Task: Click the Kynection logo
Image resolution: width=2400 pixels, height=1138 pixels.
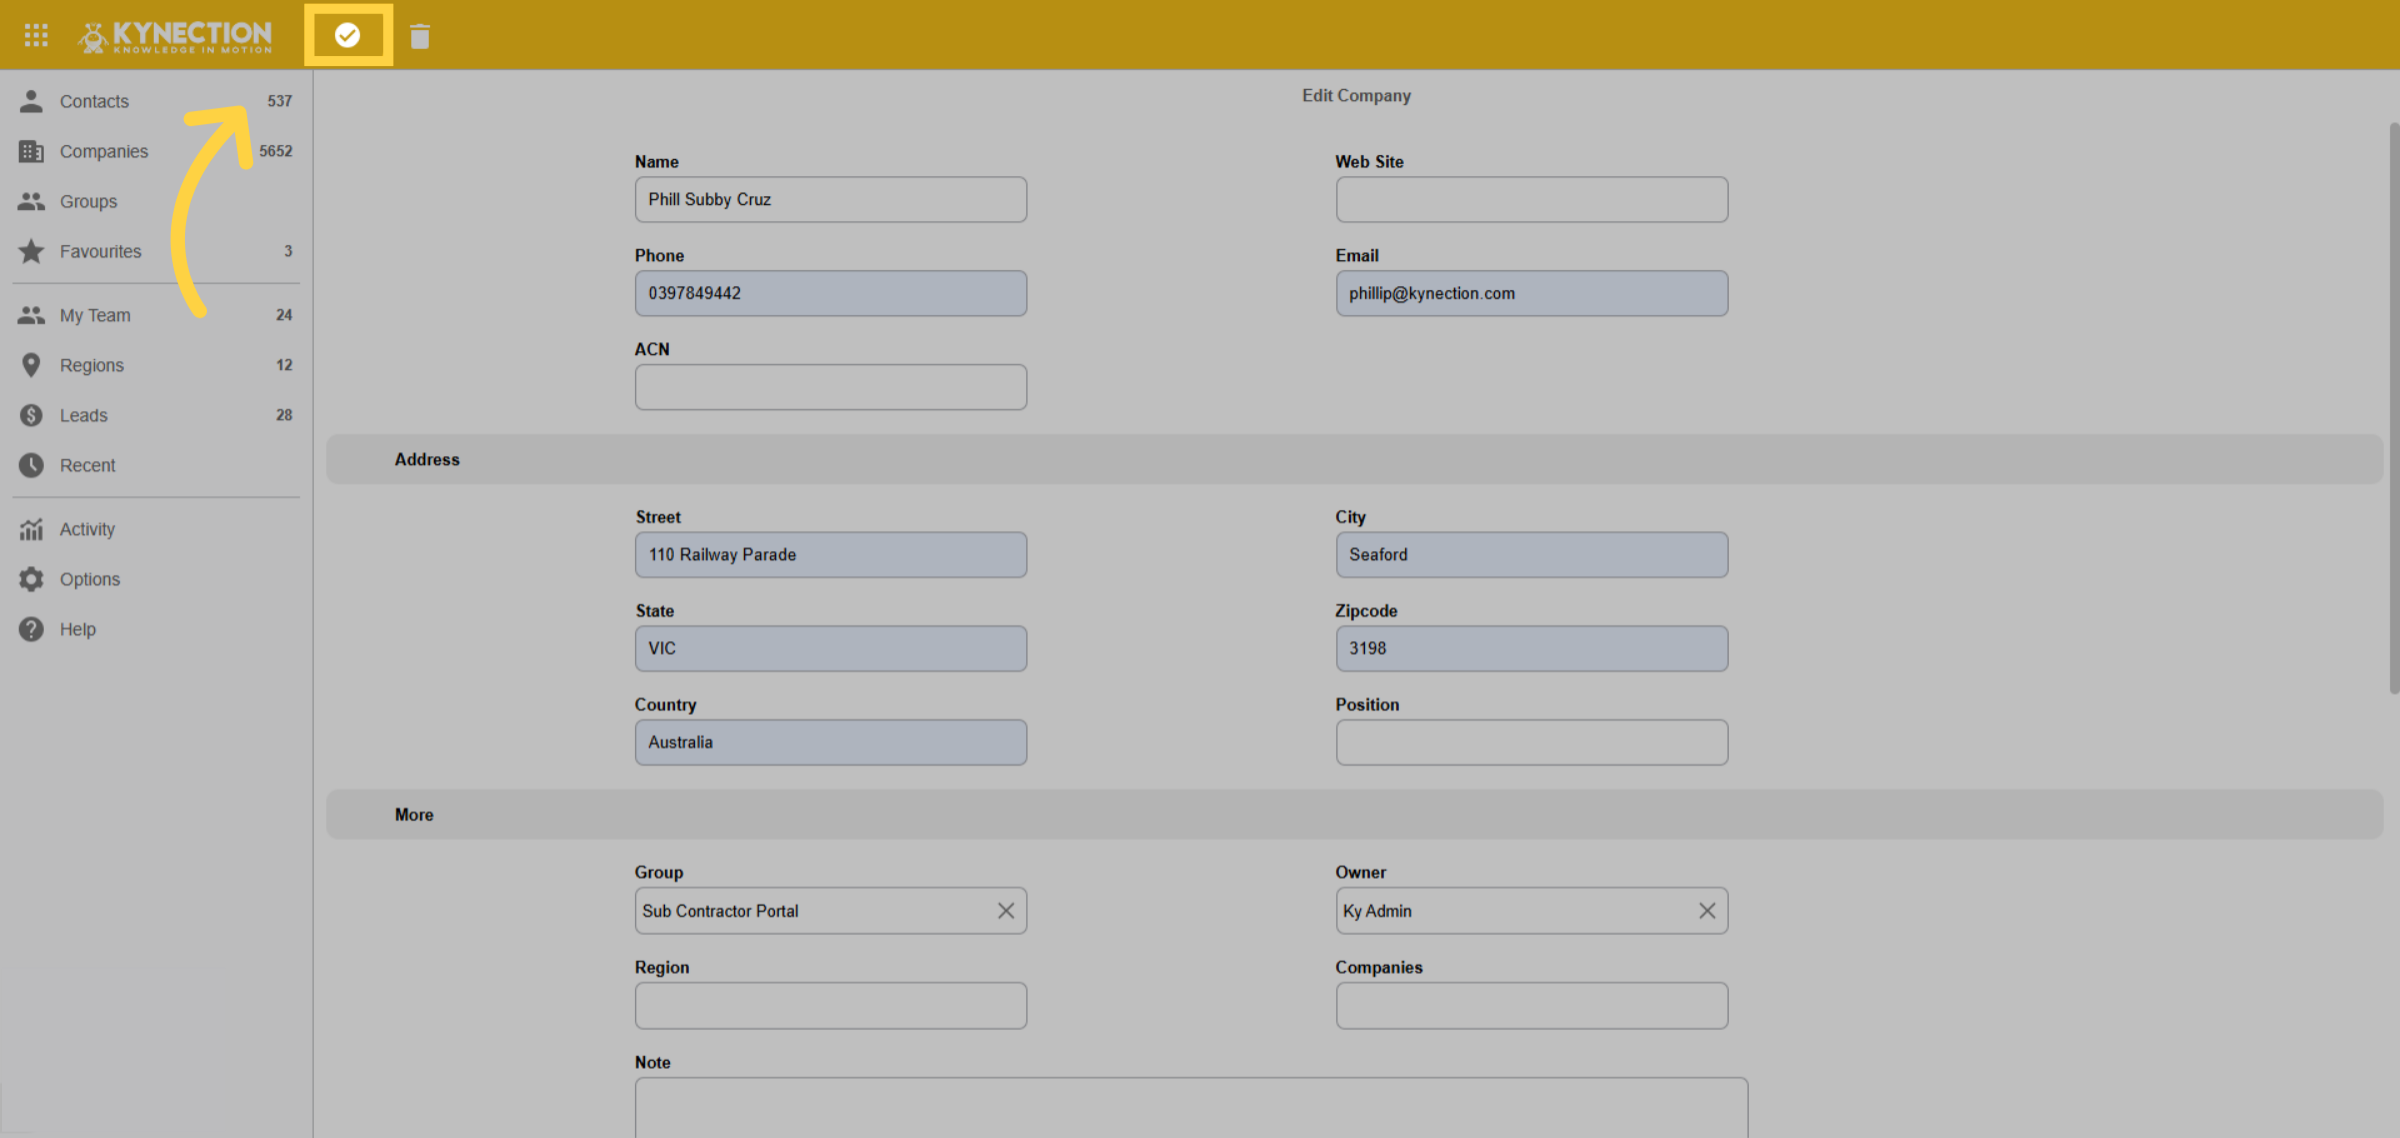Action: (176, 37)
